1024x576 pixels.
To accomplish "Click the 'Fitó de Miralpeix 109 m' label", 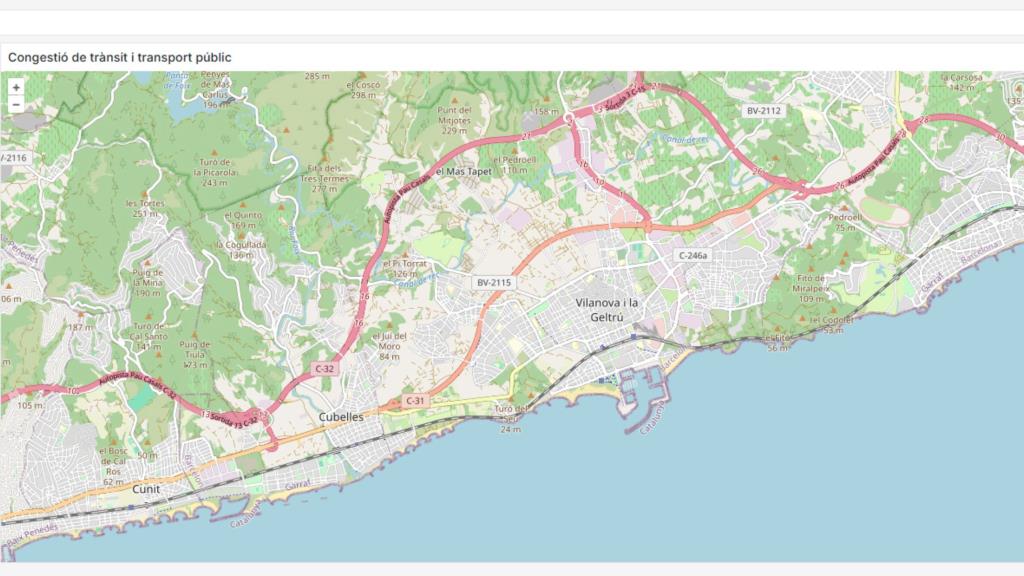I will pyautogui.click(x=810, y=288).
